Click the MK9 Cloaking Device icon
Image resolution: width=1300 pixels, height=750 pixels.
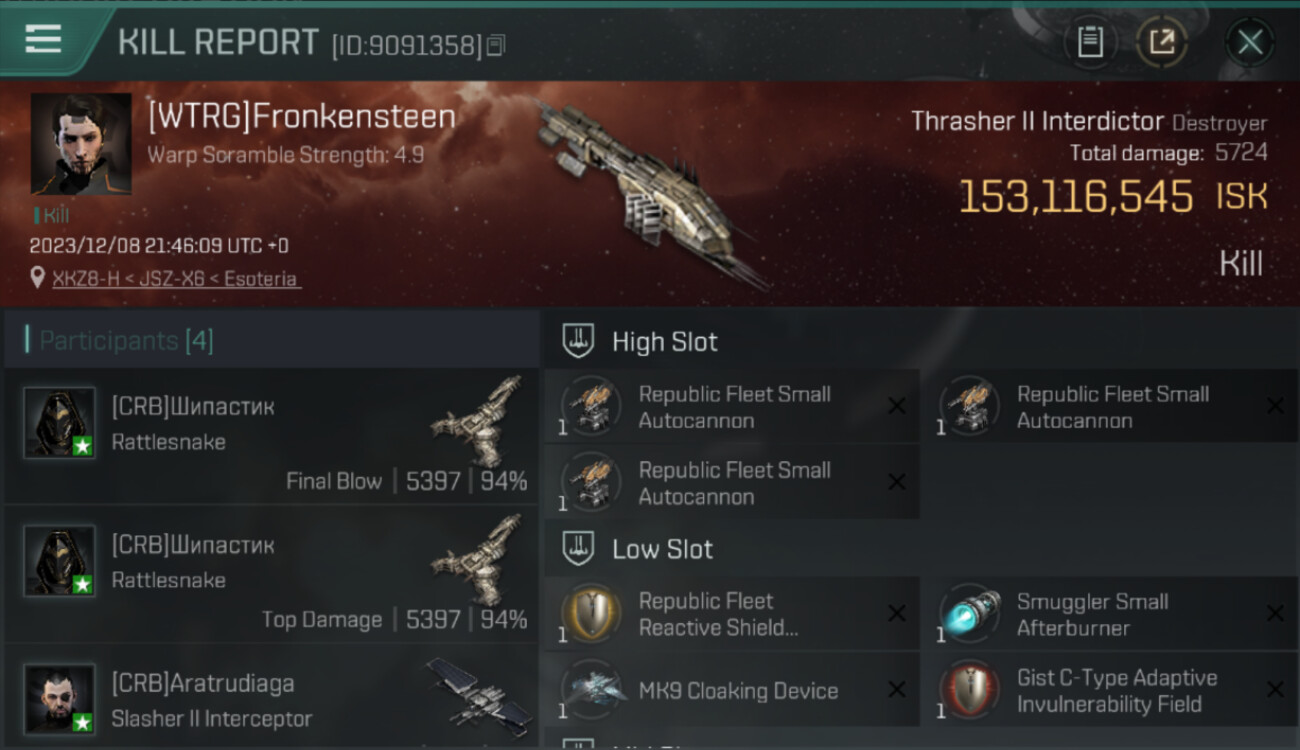point(591,690)
